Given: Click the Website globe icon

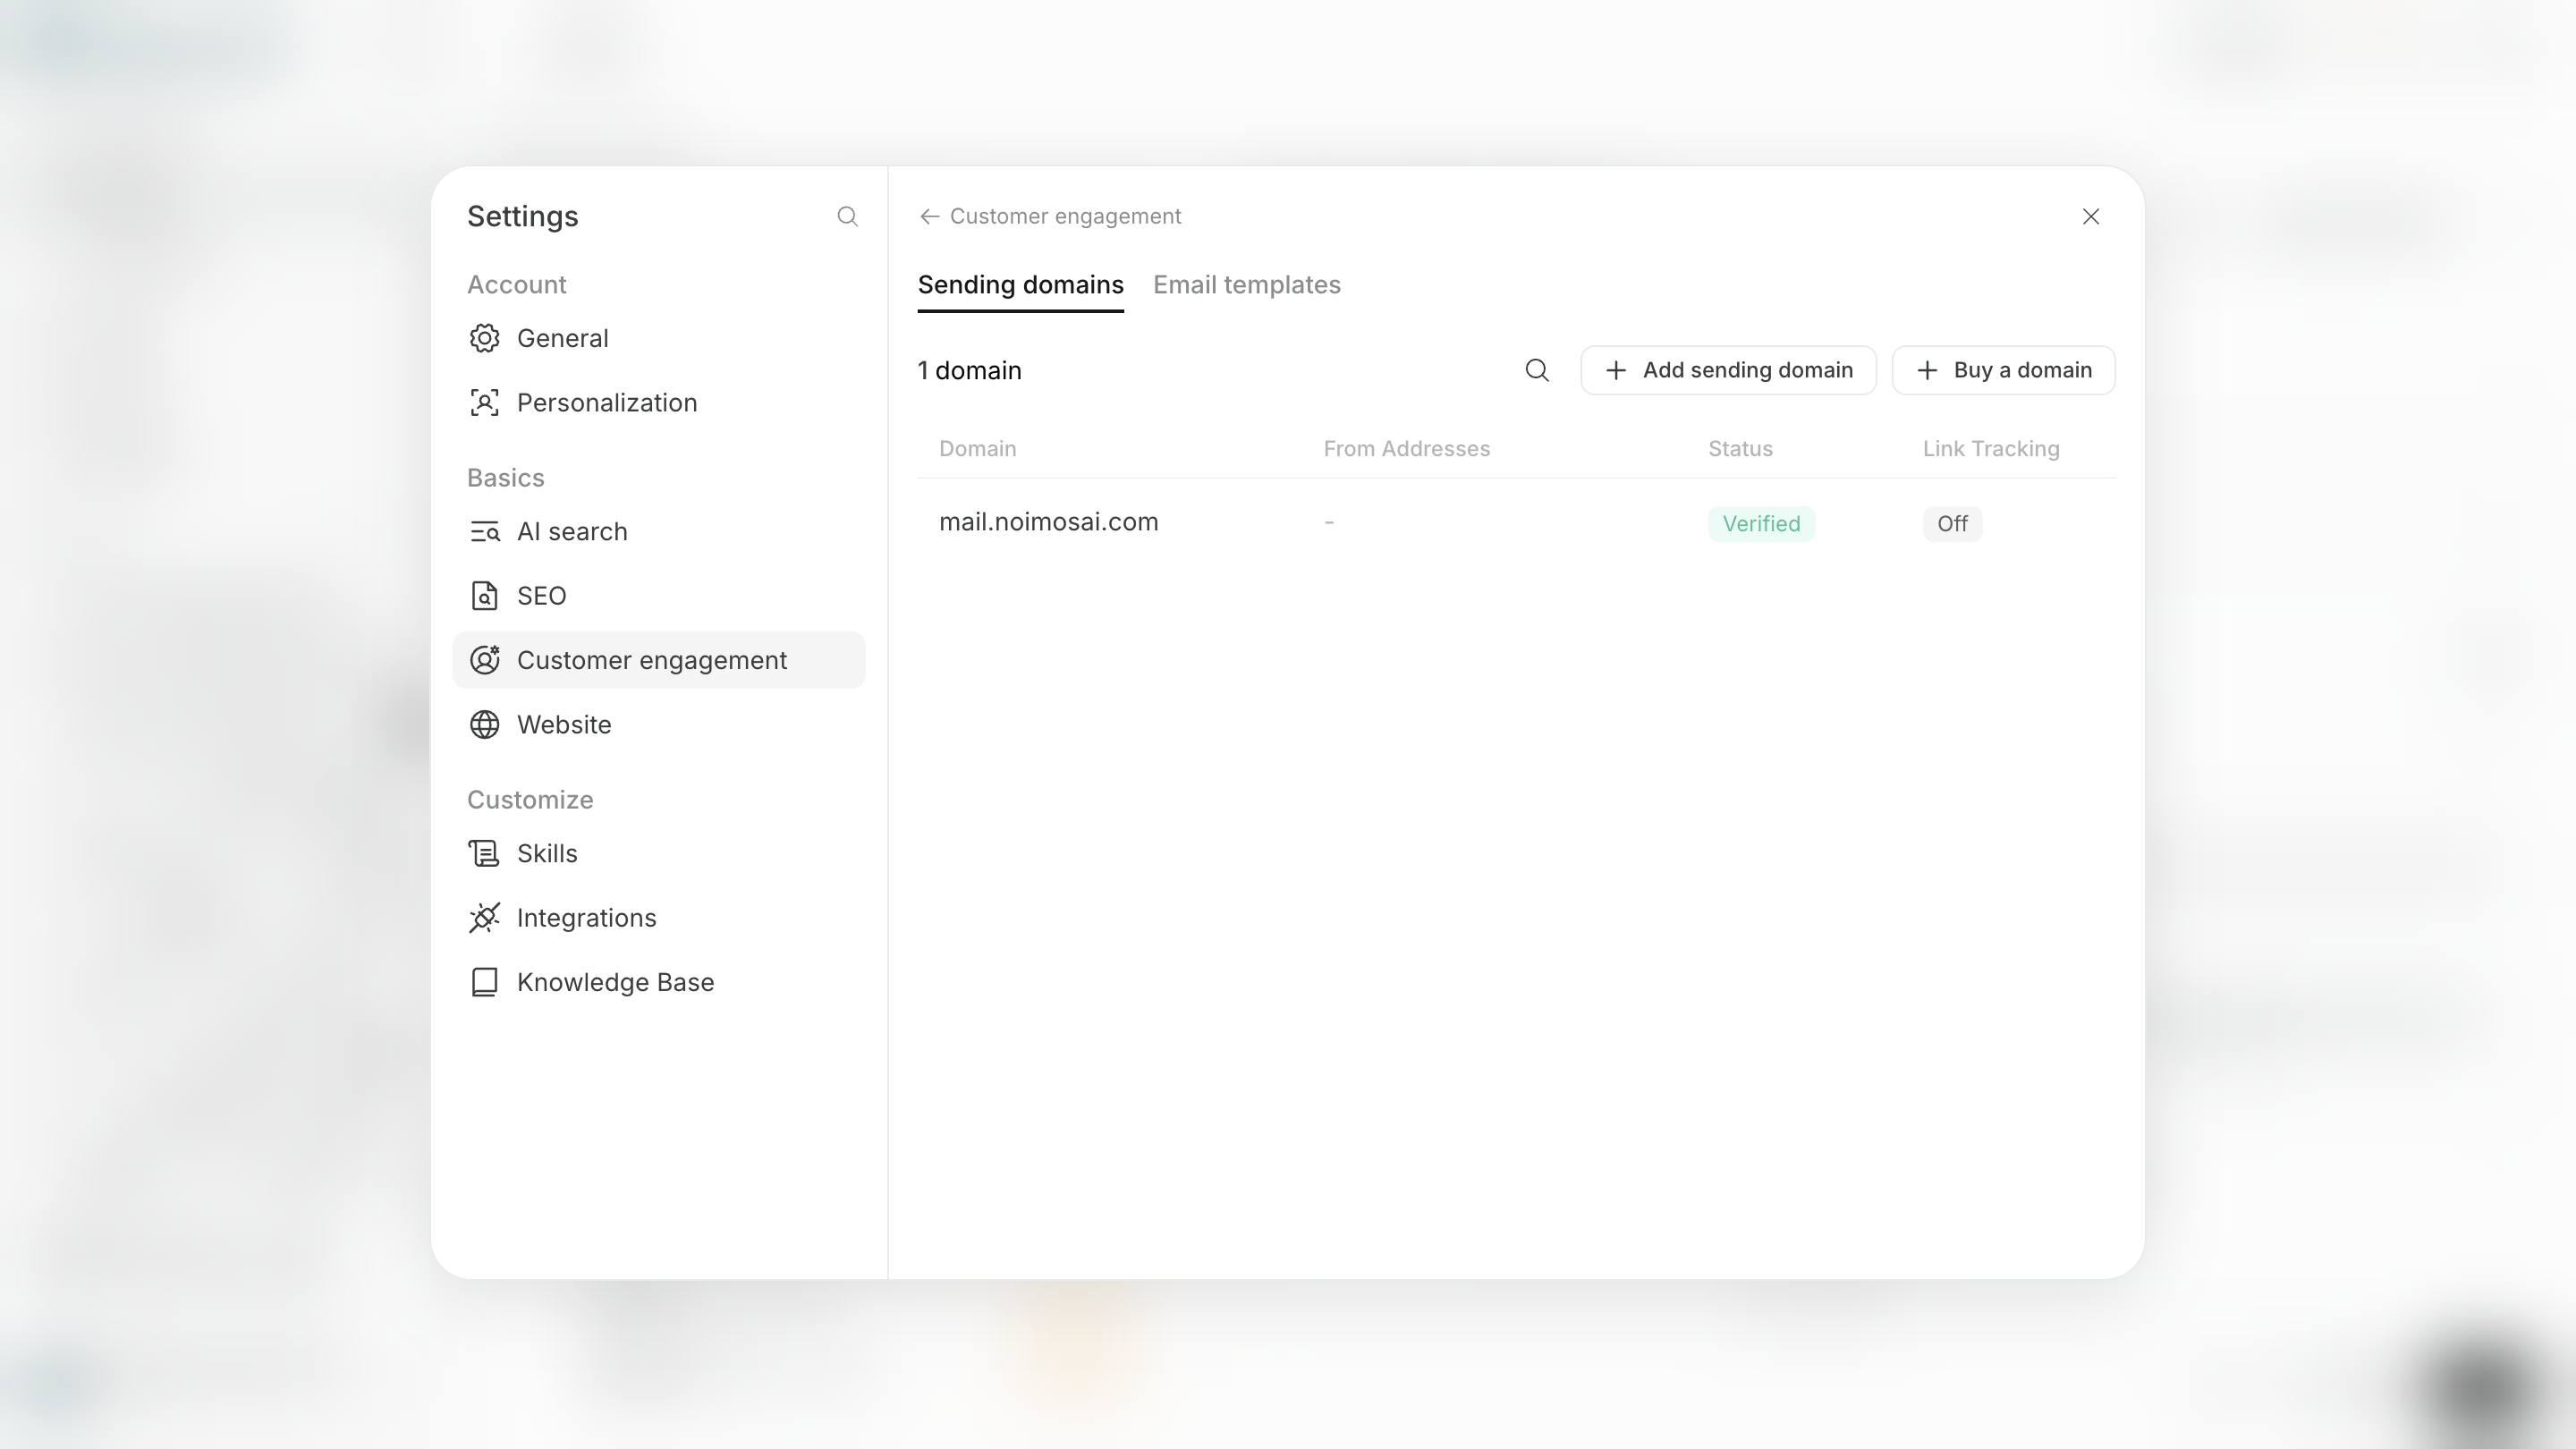Looking at the screenshot, I should pos(485,725).
